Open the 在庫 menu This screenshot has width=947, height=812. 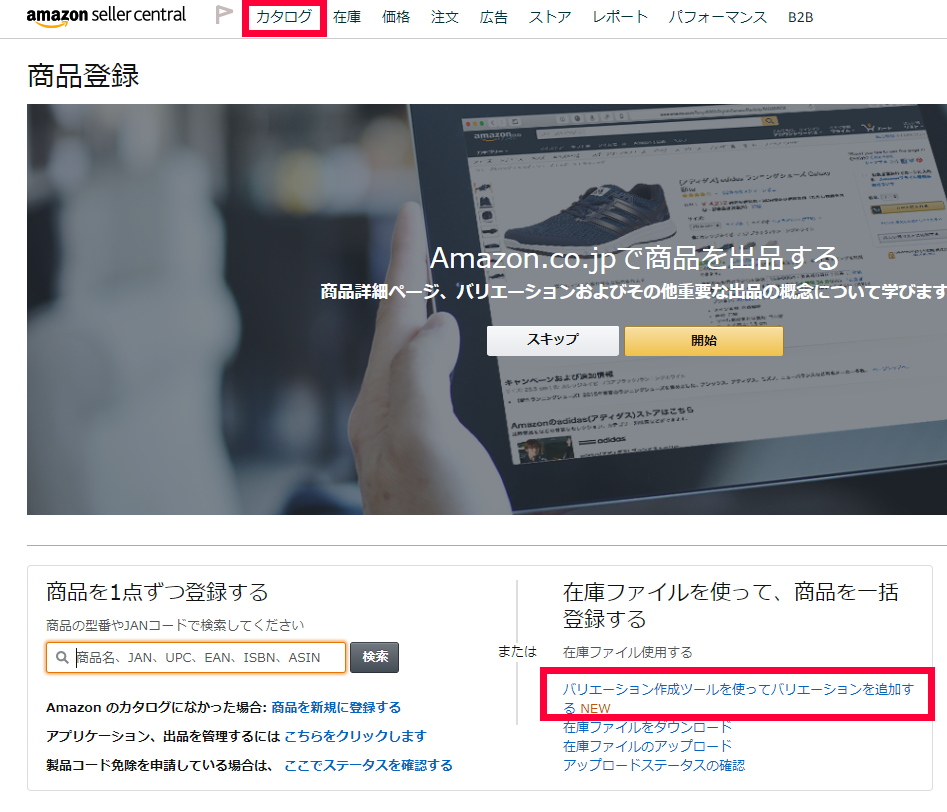[x=347, y=17]
